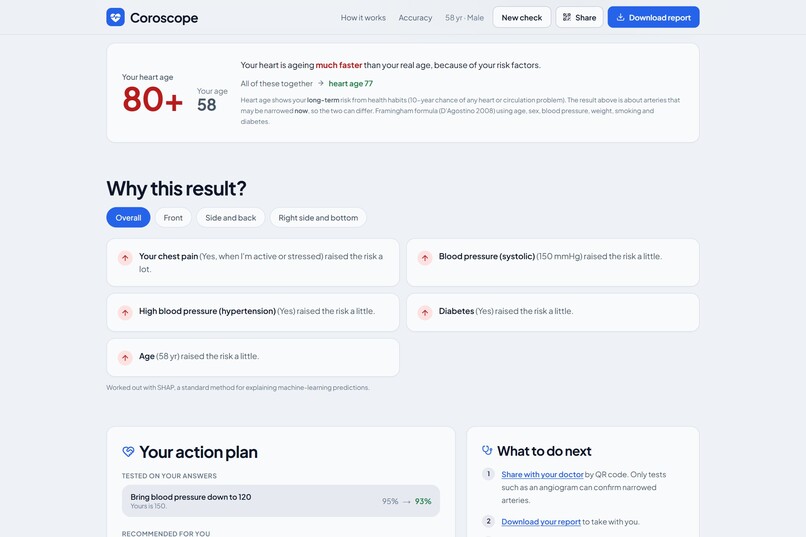The image size is (806, 537).
Task: Switch to the Front tab
Action: [173, 217]
